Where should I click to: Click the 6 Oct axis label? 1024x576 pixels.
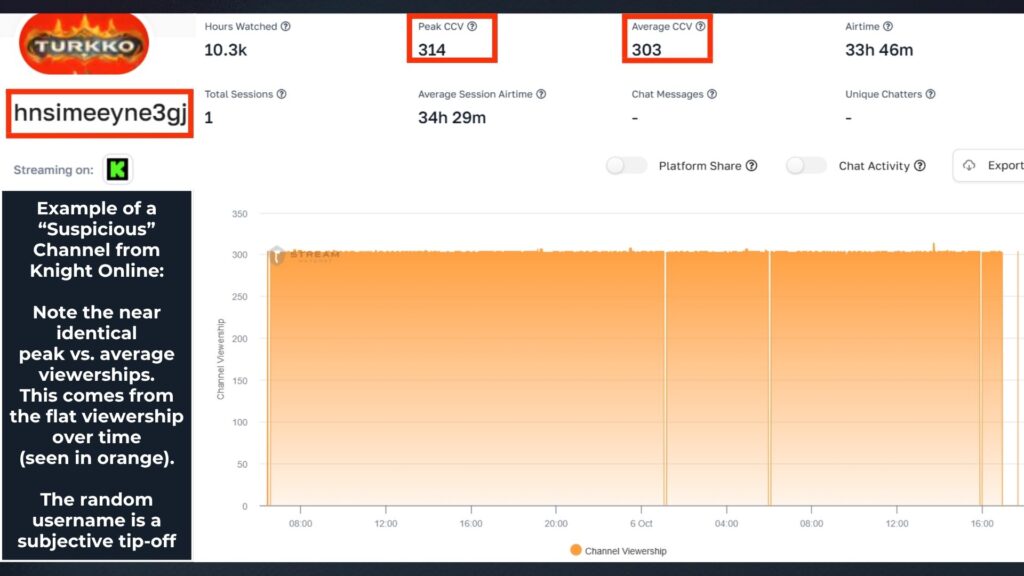click(641, 523)
